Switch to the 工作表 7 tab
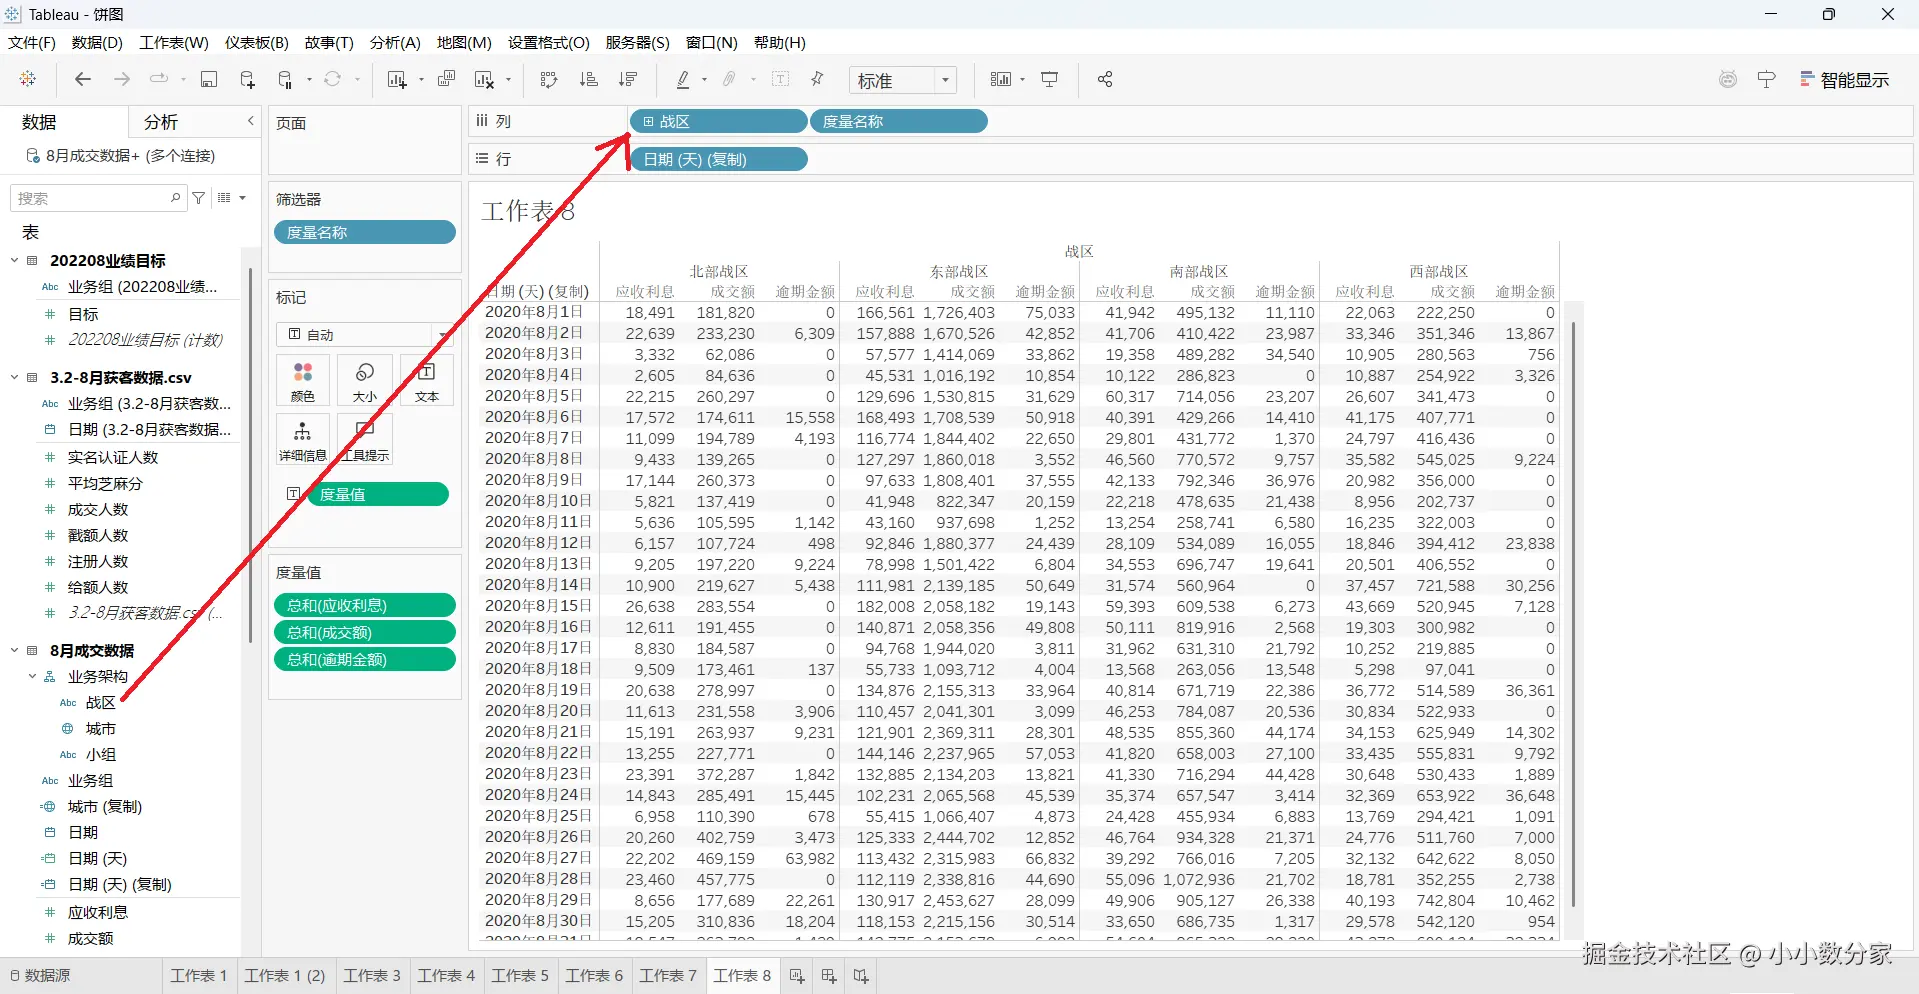Viewport: 1919px width, 994px height. pyautogui.click(x=668, y=976)
